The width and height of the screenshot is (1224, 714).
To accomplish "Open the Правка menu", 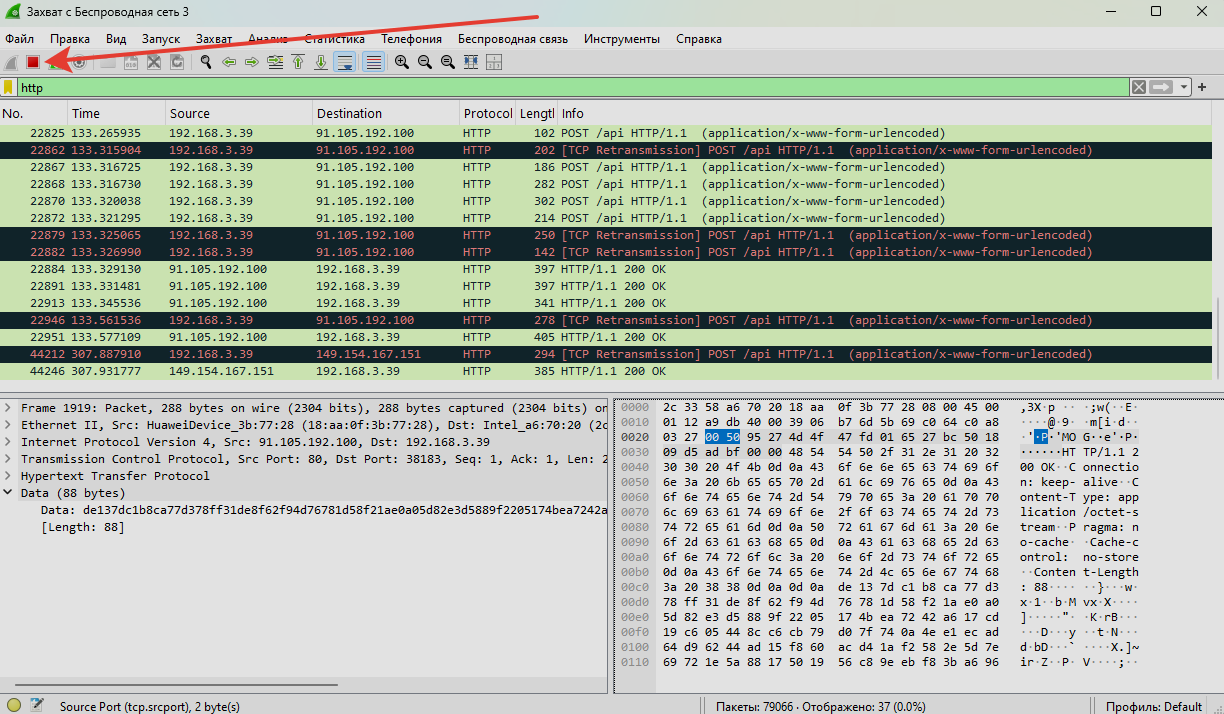I will [x=70, y=39].
